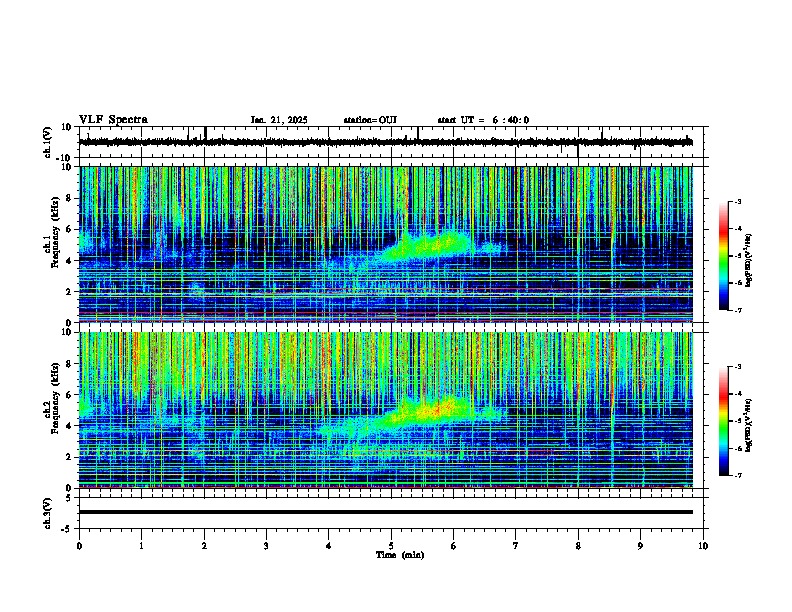
Task: Click tick label 10 on Time (min) axis
Action: click(x=703, y=546)
